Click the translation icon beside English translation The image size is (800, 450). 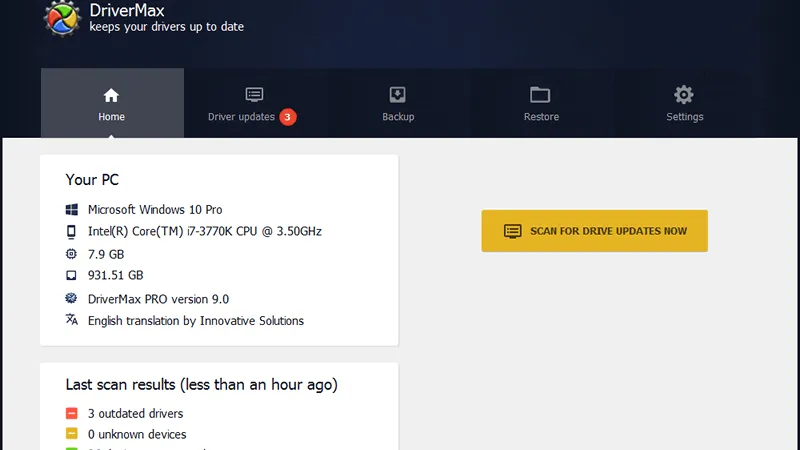pos(72,321)
